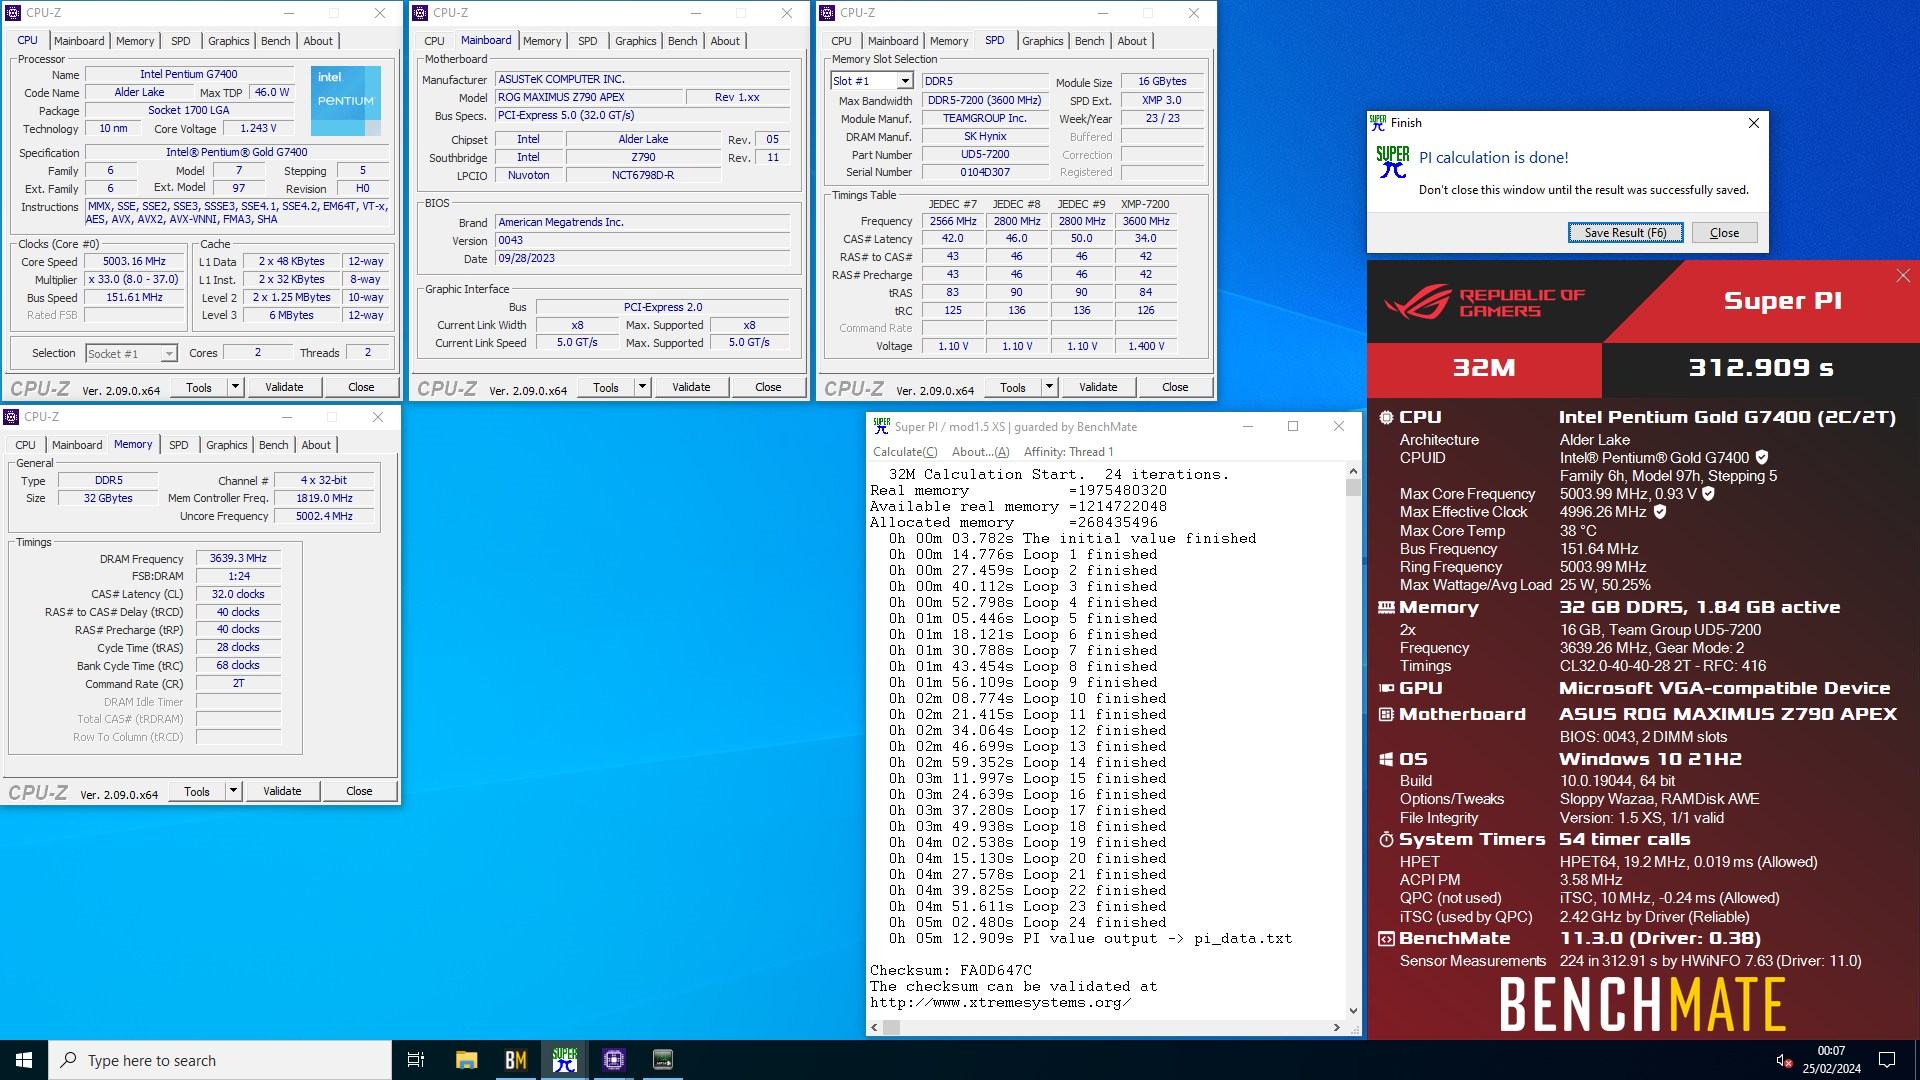
Task: Click the Multiplier x 33.0 value field
Action: (134, 280)
